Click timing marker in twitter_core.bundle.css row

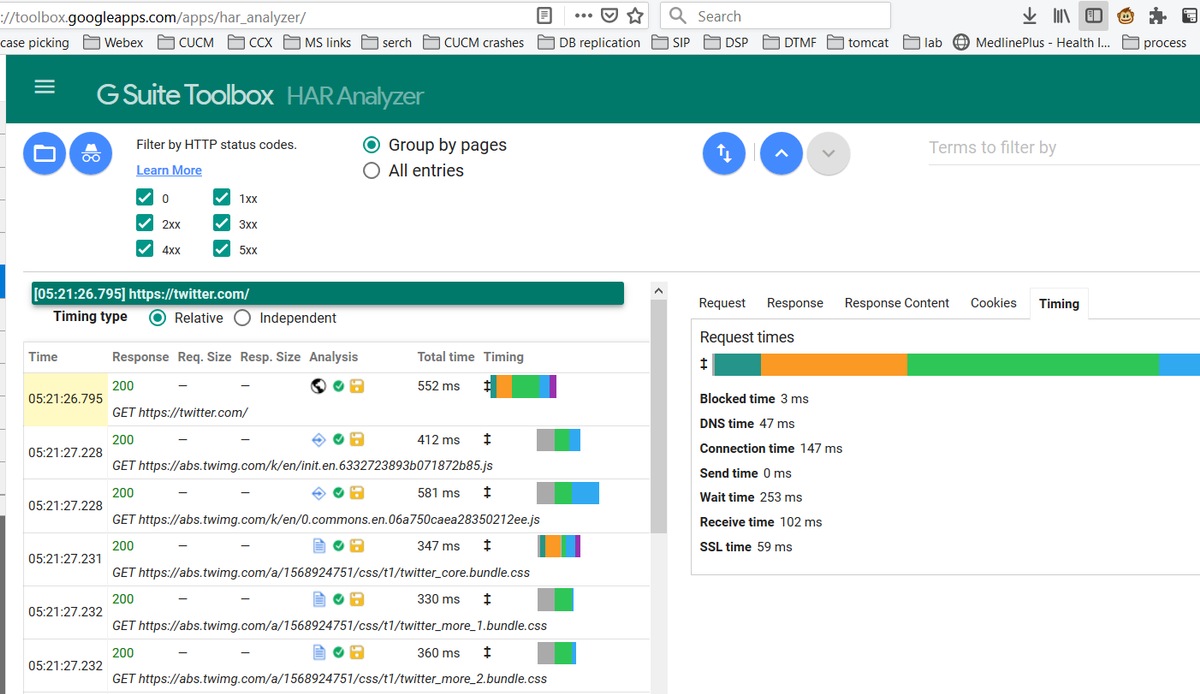point(487,546)
